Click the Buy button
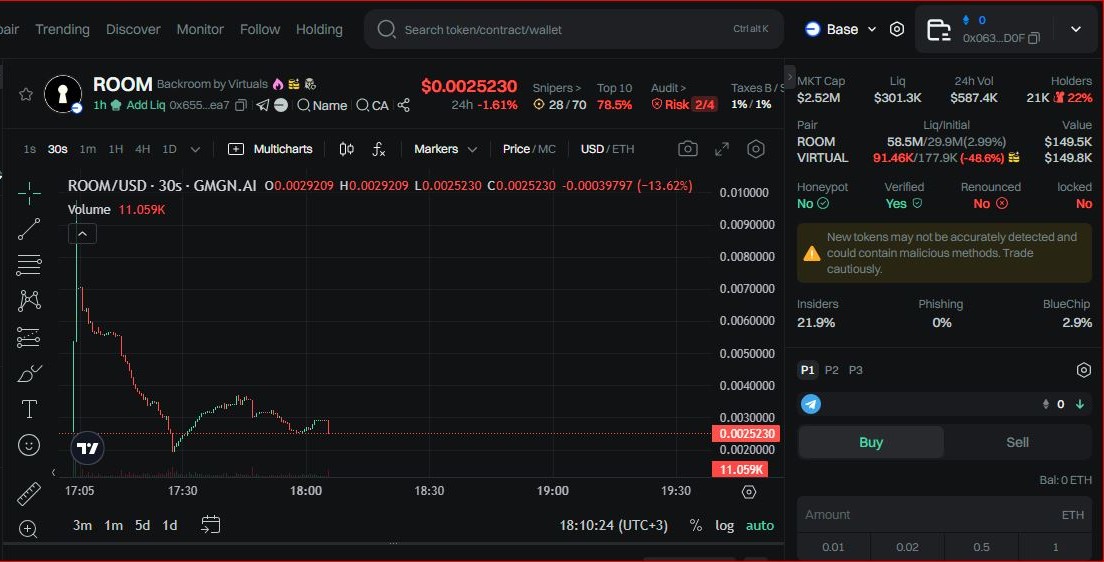This screenshot has height=562, width=1104. pyautogui.click(x=871, y=442)
